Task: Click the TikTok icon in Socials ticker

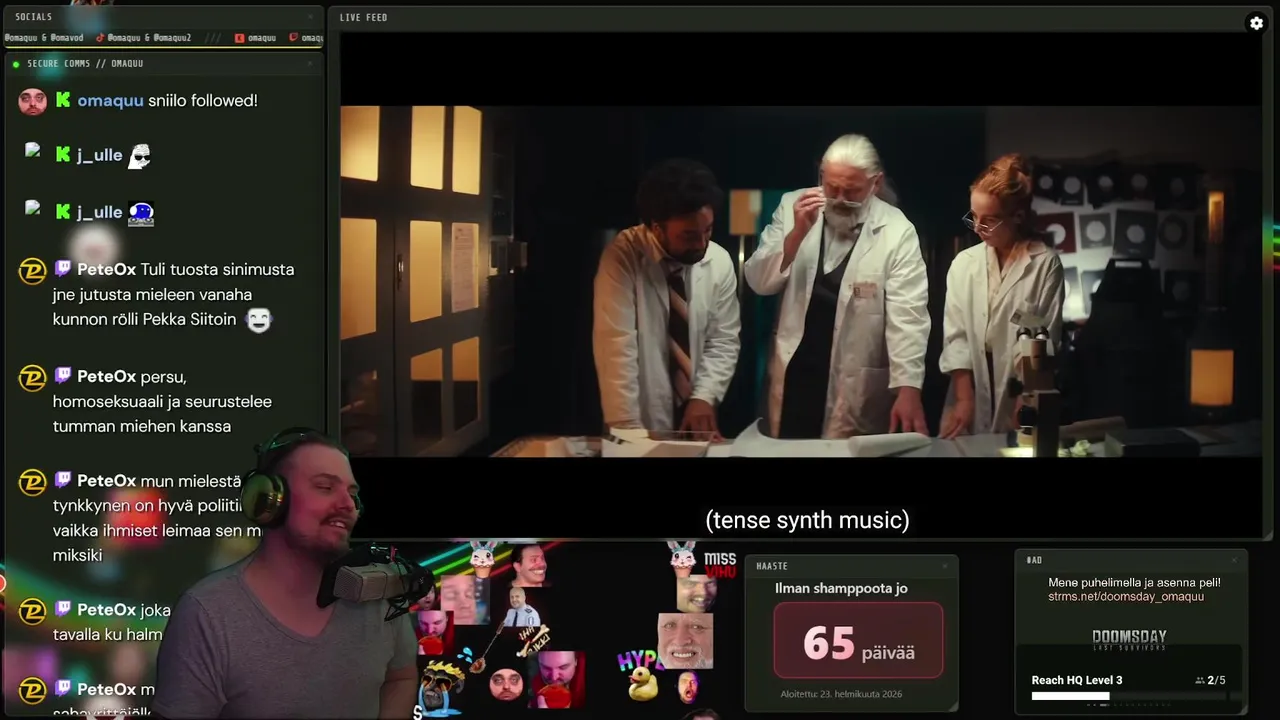Action: [x=100, y=38]
